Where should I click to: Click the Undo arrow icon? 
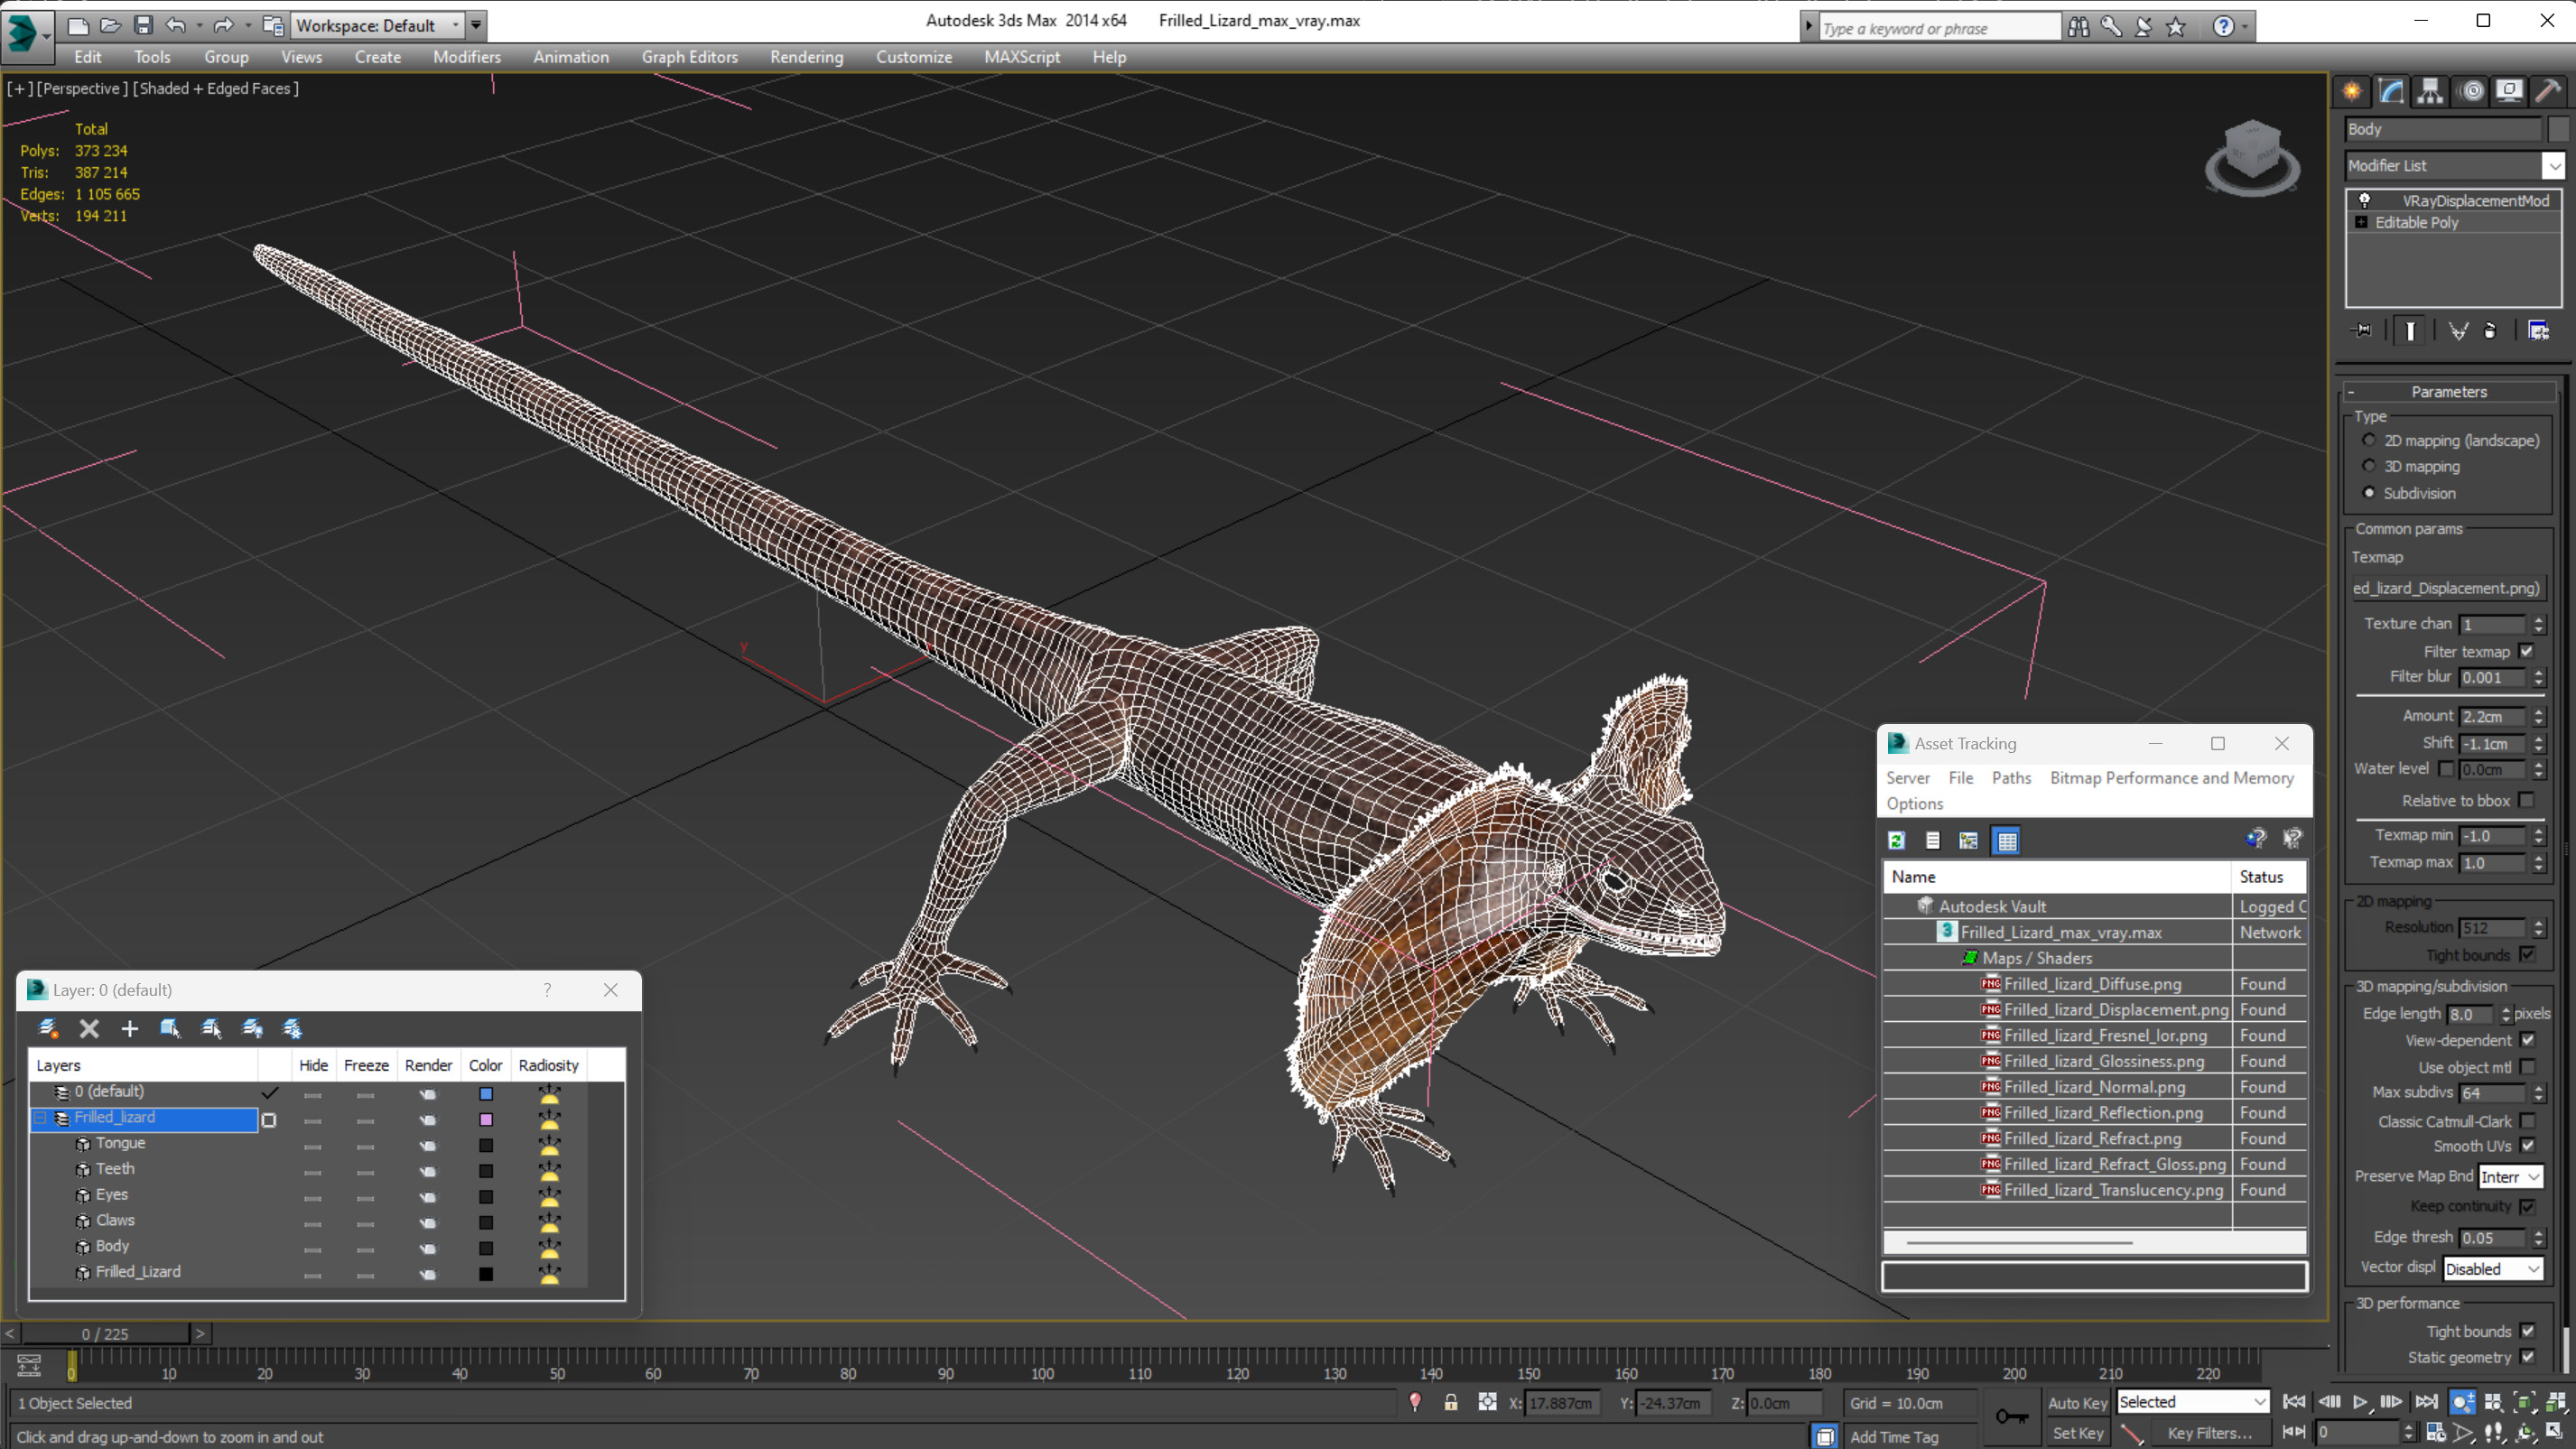tap(175, 25)
